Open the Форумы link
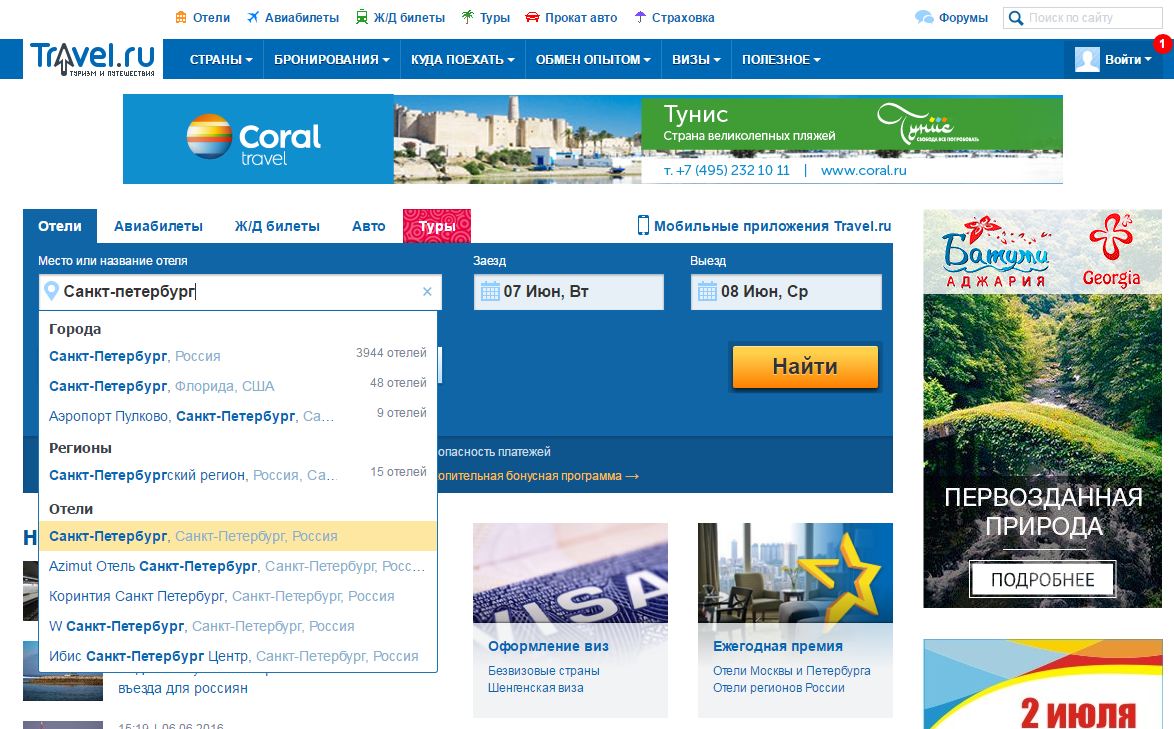Viewport: 1174px width, 729px height. coord(963,17)
